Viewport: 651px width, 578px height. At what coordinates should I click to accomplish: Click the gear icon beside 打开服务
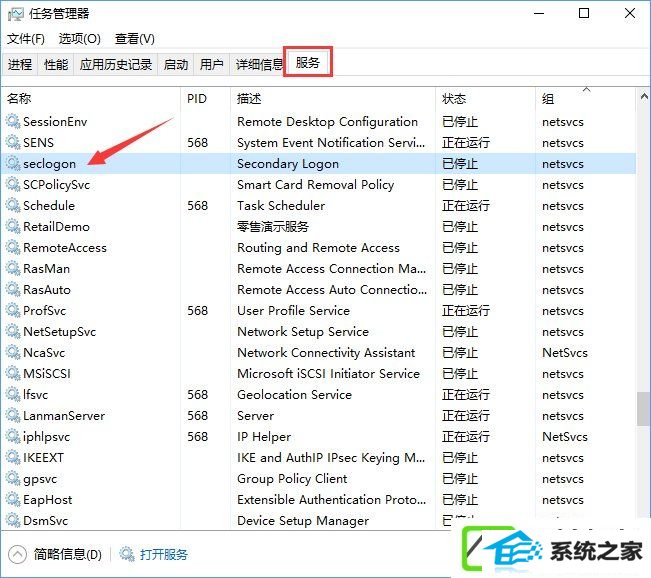[x=127, y=554]
